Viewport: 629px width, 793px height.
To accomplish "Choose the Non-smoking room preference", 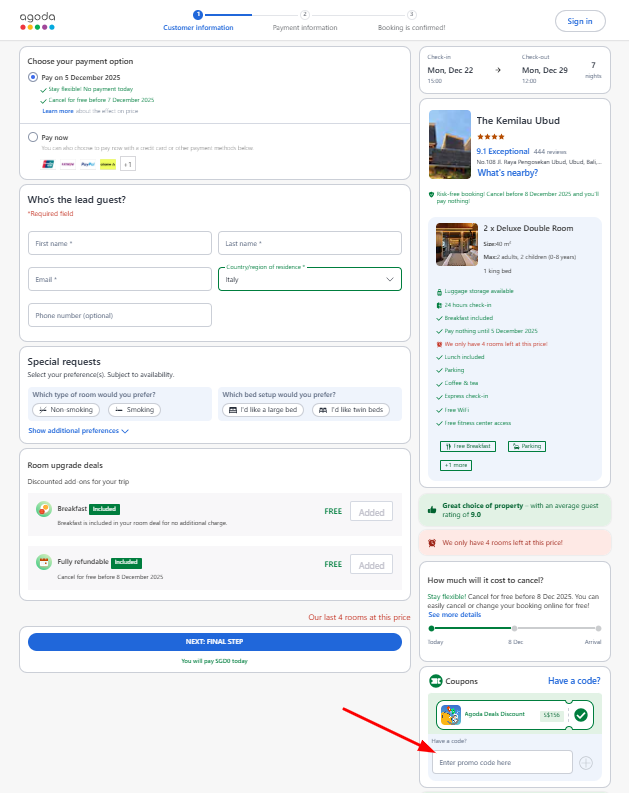I will pos(66,410).
